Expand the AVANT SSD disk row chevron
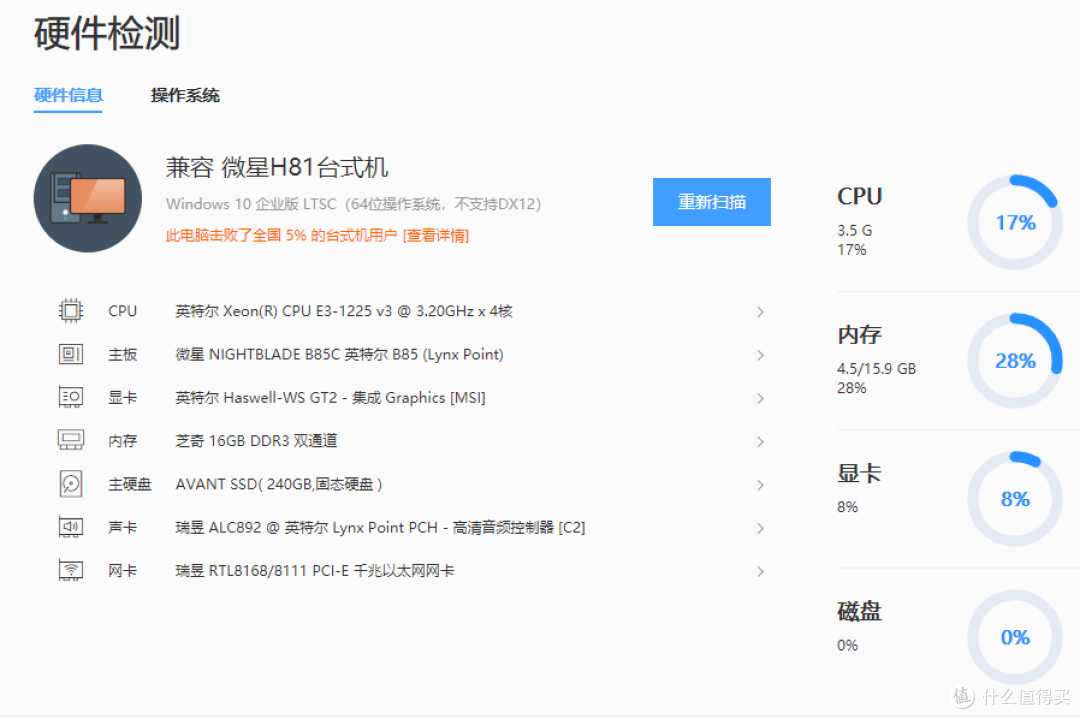The height and width of the screenshot is (719, 1080). click(760, 485)
